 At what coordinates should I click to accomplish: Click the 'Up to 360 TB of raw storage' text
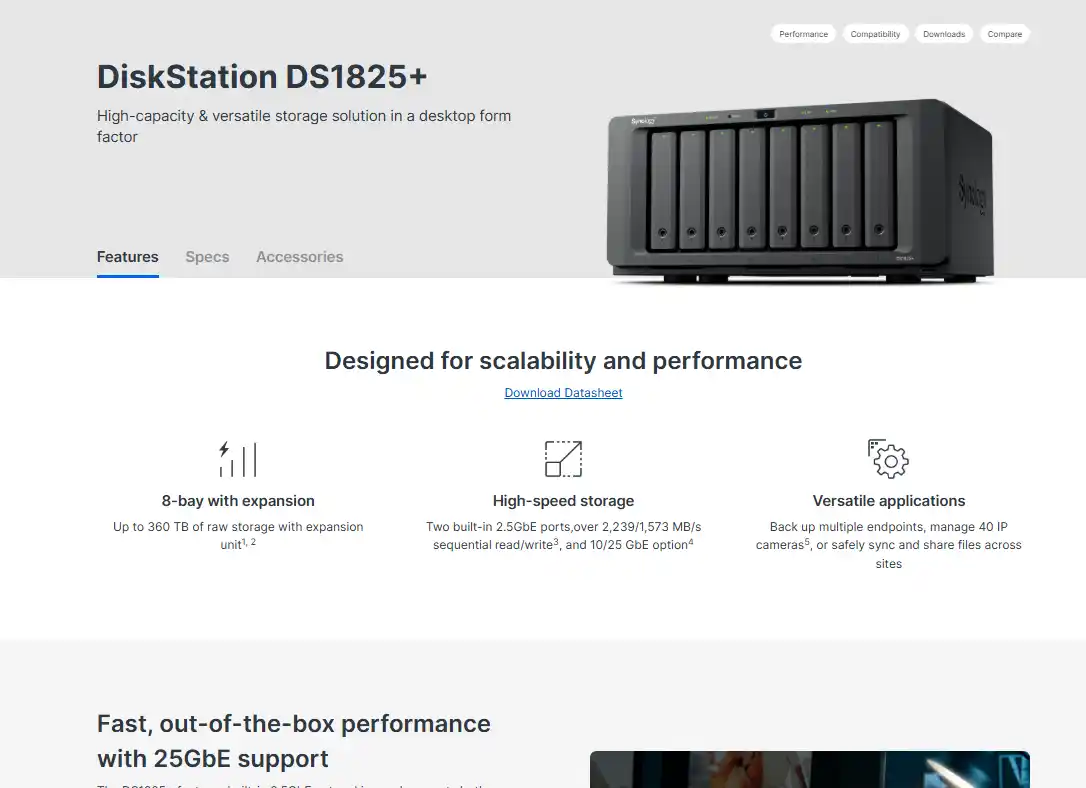[x=238, y=535]
